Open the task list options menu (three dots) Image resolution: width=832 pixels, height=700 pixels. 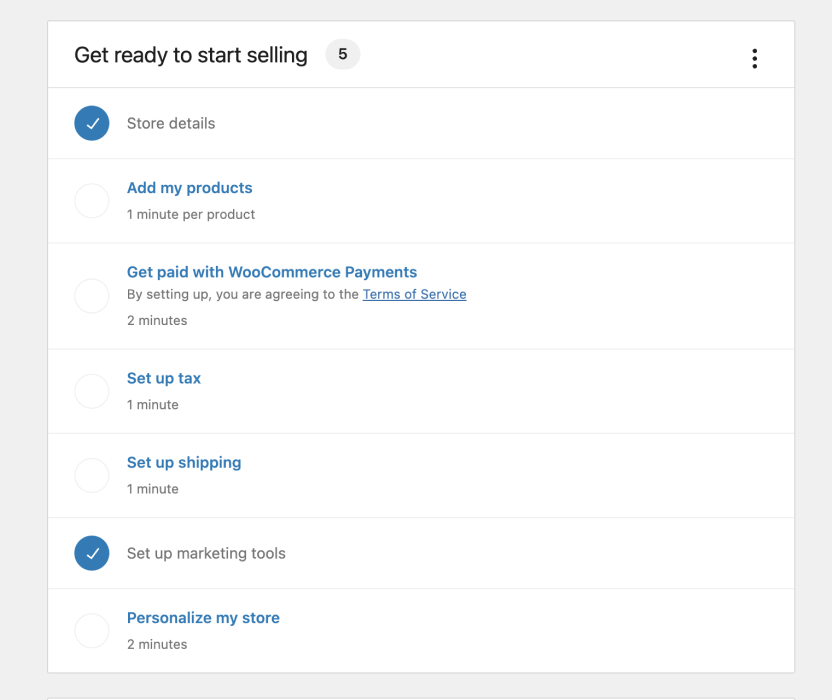pos(755,58)
